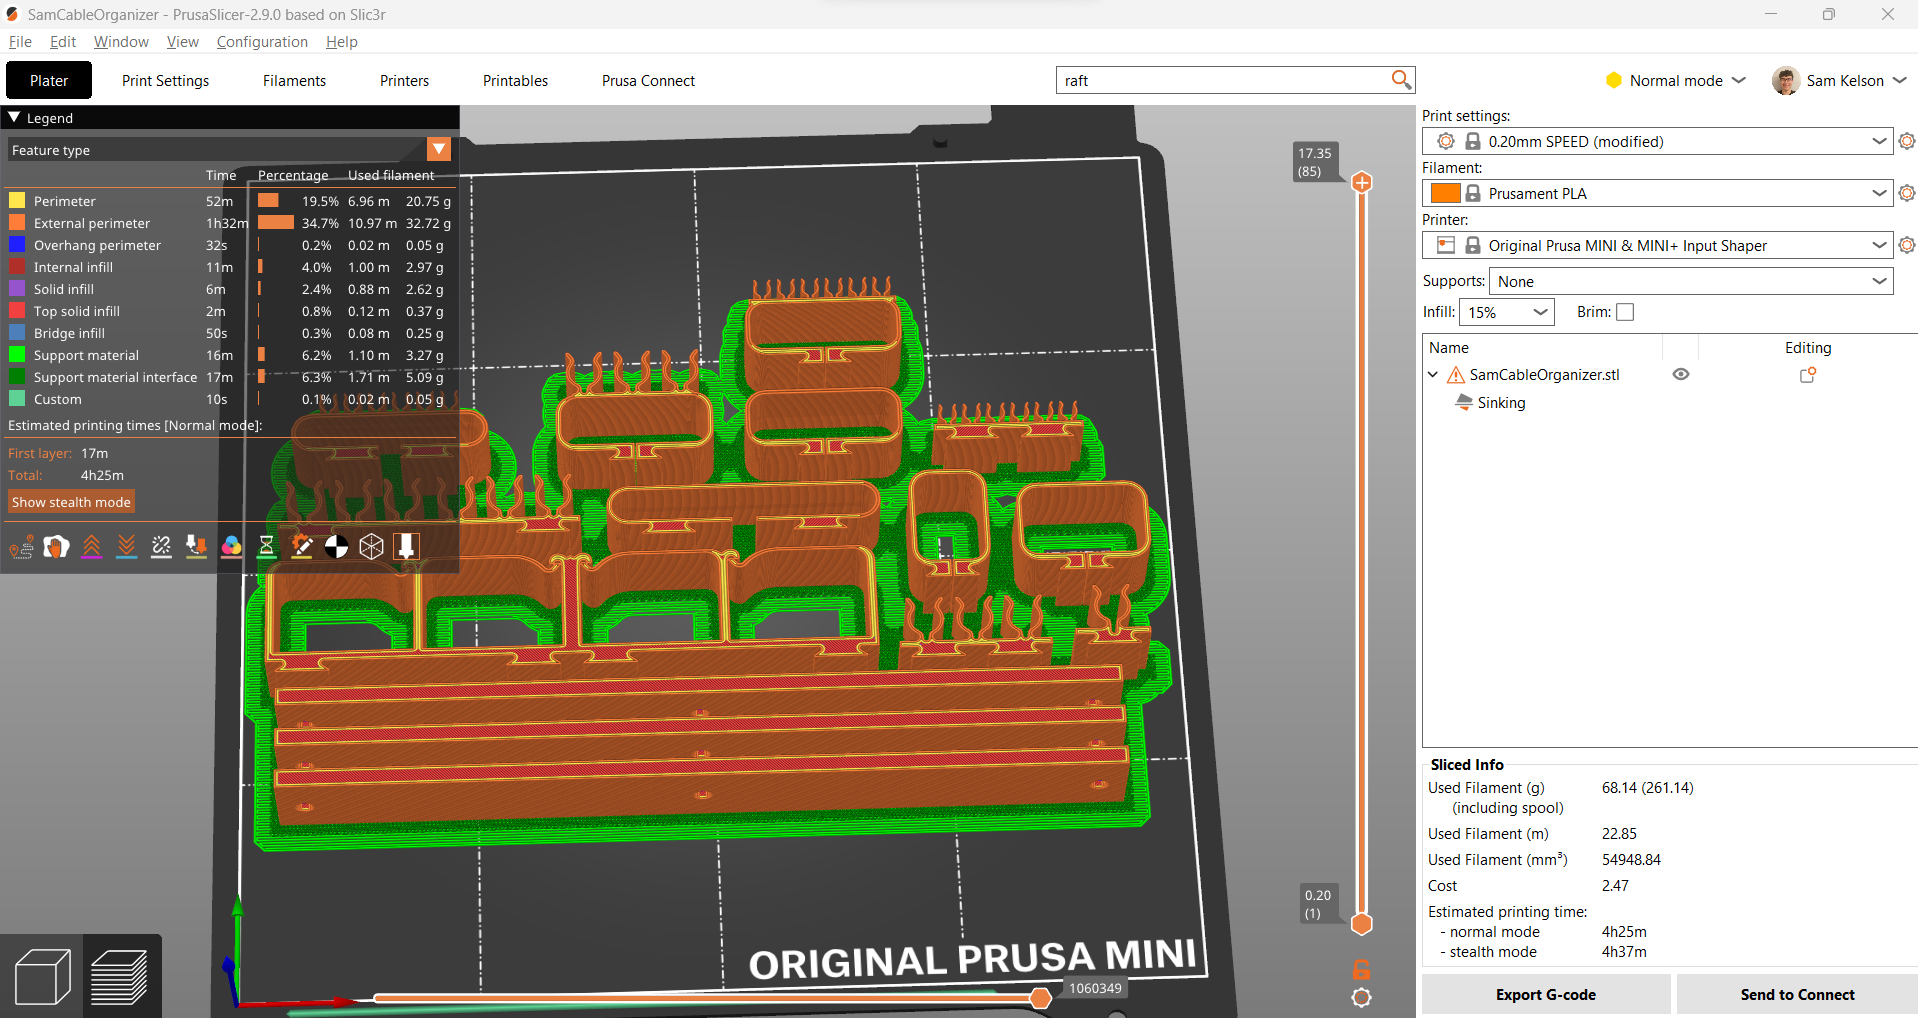Switch to Print Settings tab

coord(165,80)
